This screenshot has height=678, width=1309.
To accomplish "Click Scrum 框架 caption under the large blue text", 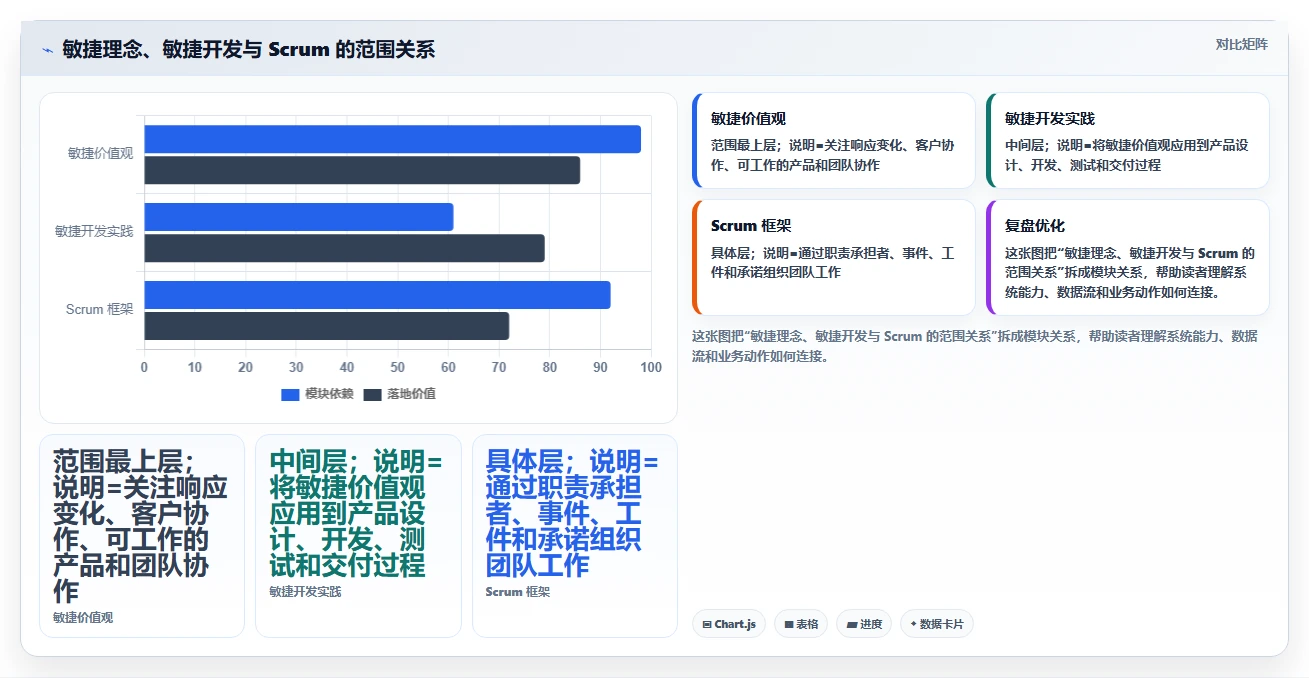I will (518, 592).
